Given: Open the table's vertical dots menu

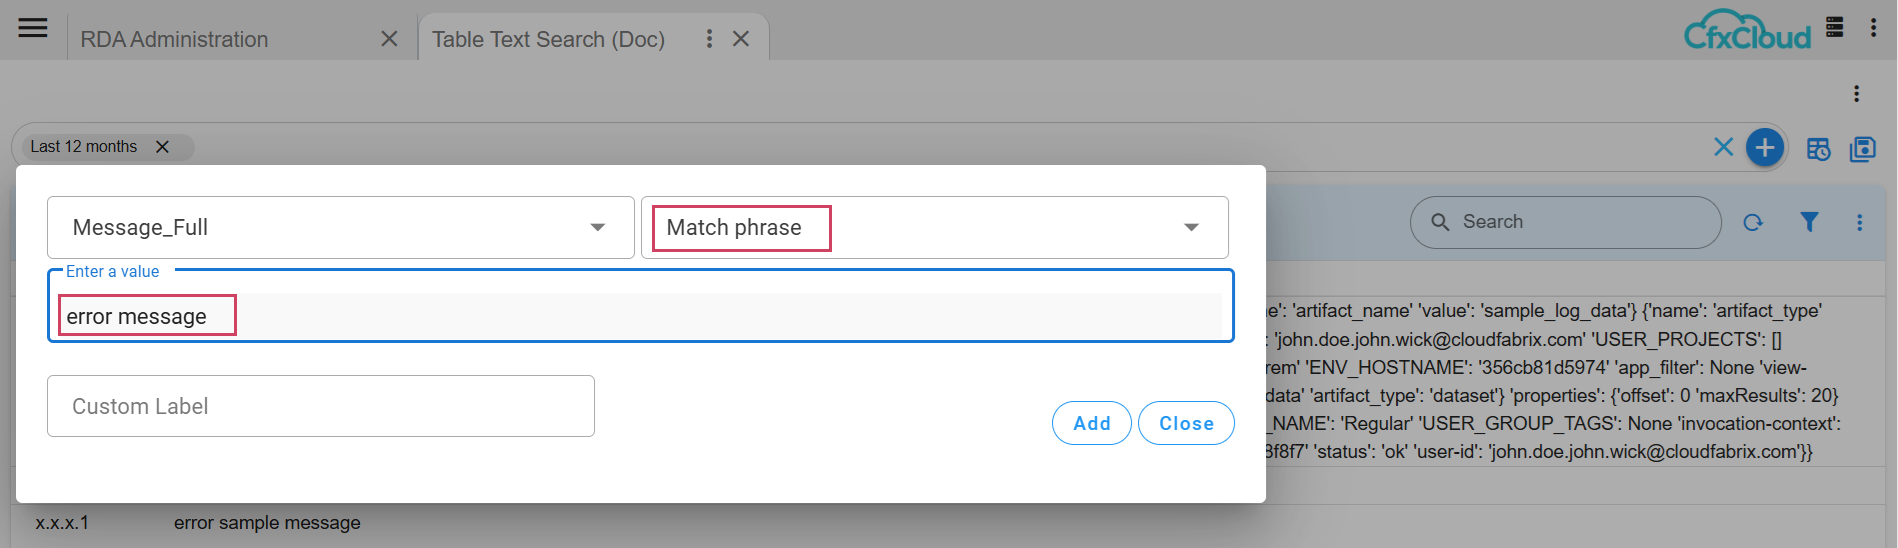Looking at the screenshot, I should coord(1859,222).
